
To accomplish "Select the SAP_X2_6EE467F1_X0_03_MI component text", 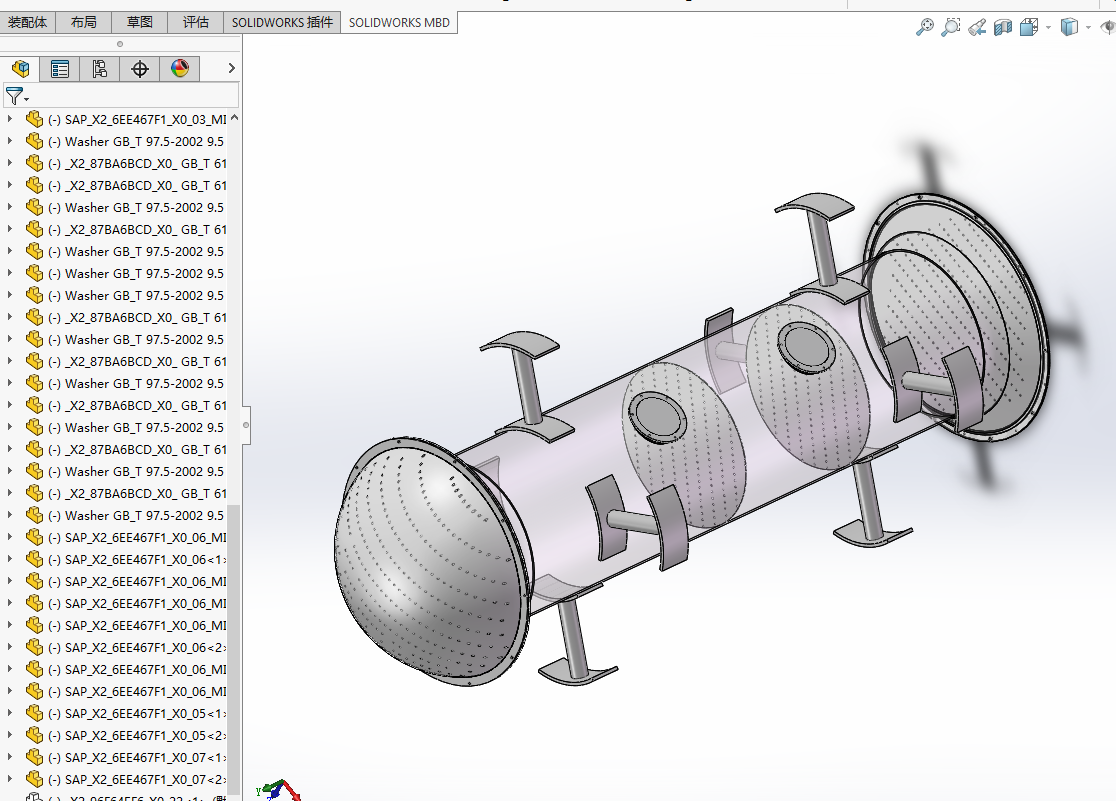I will pyautogui.click(x=137, y=120).
